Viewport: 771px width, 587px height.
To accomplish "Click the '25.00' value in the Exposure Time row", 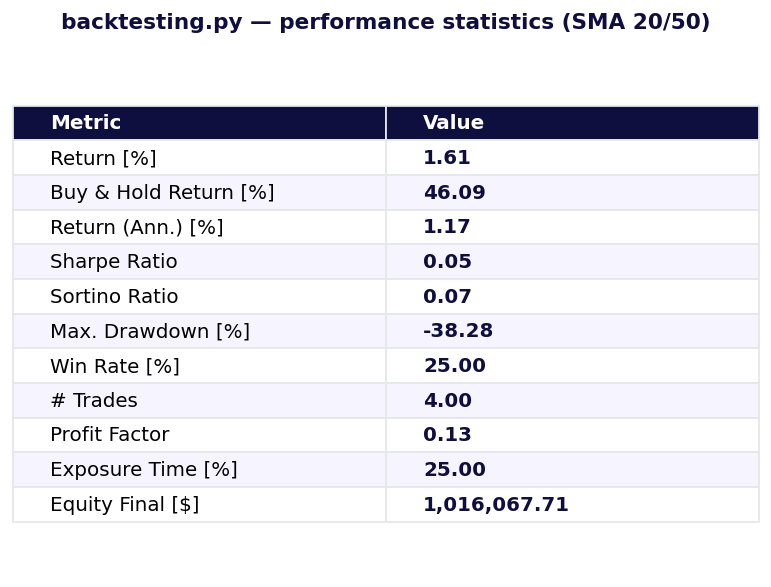I will coord(455,470).
